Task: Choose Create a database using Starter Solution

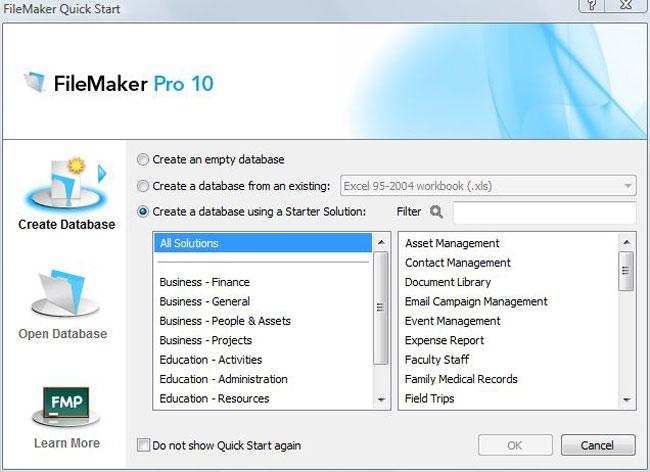Action: point(144,212)
